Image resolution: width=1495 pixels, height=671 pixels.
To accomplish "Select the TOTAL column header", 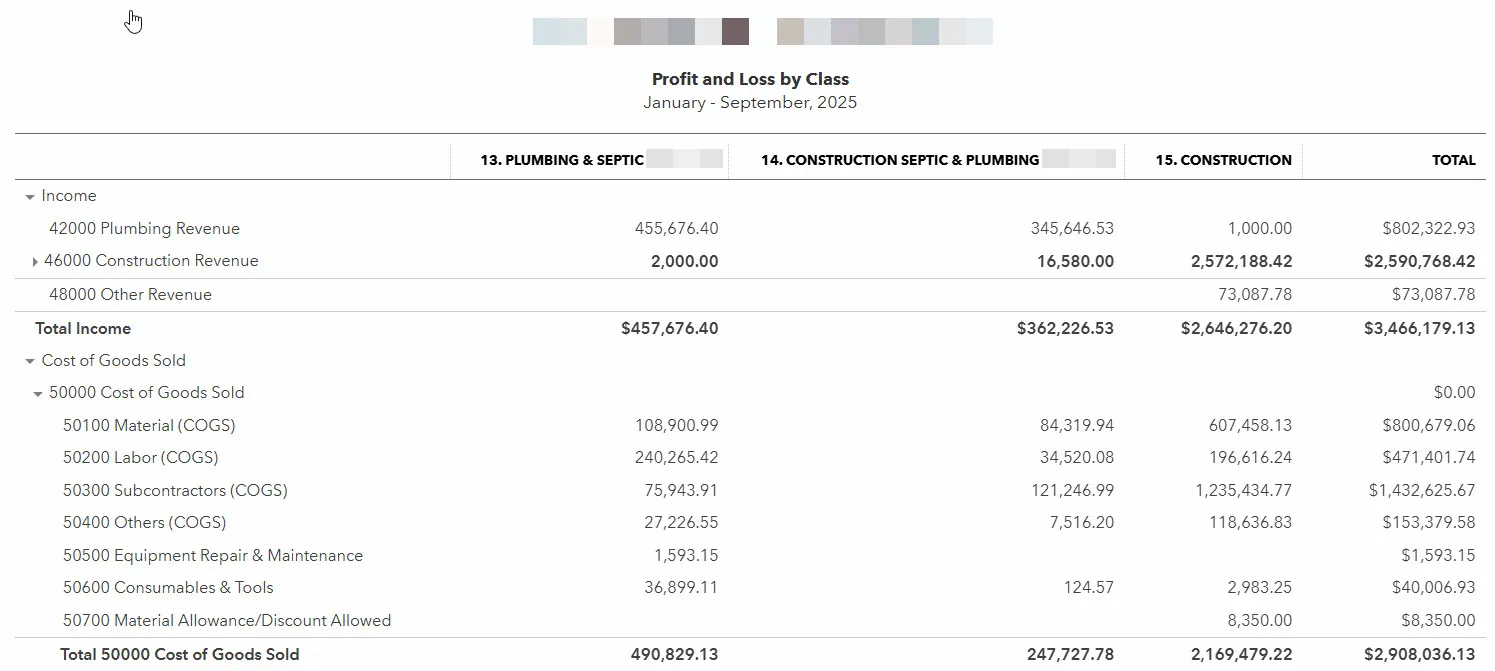I will (1453, 160).
